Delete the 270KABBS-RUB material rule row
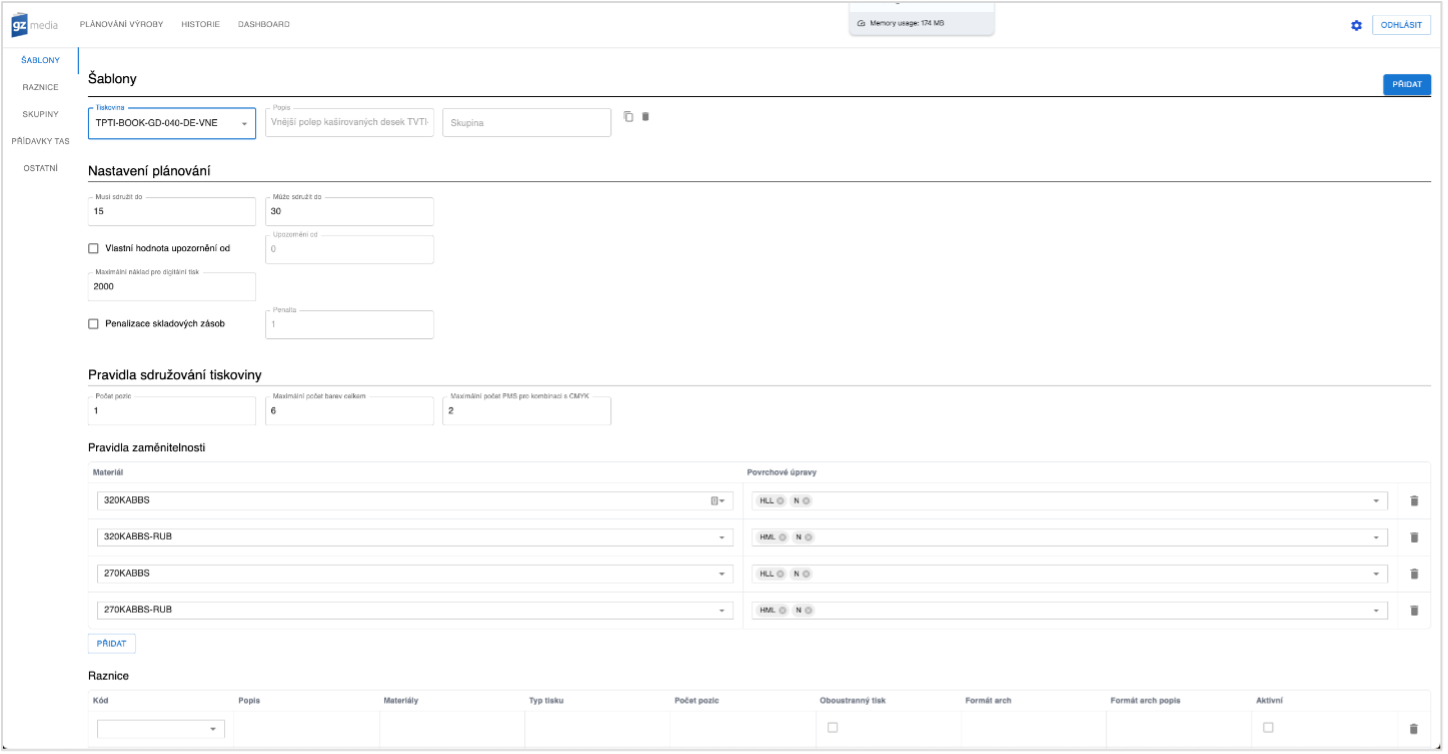The height and width of the screenshot is (754, 1448). (x=1413, y=610)
